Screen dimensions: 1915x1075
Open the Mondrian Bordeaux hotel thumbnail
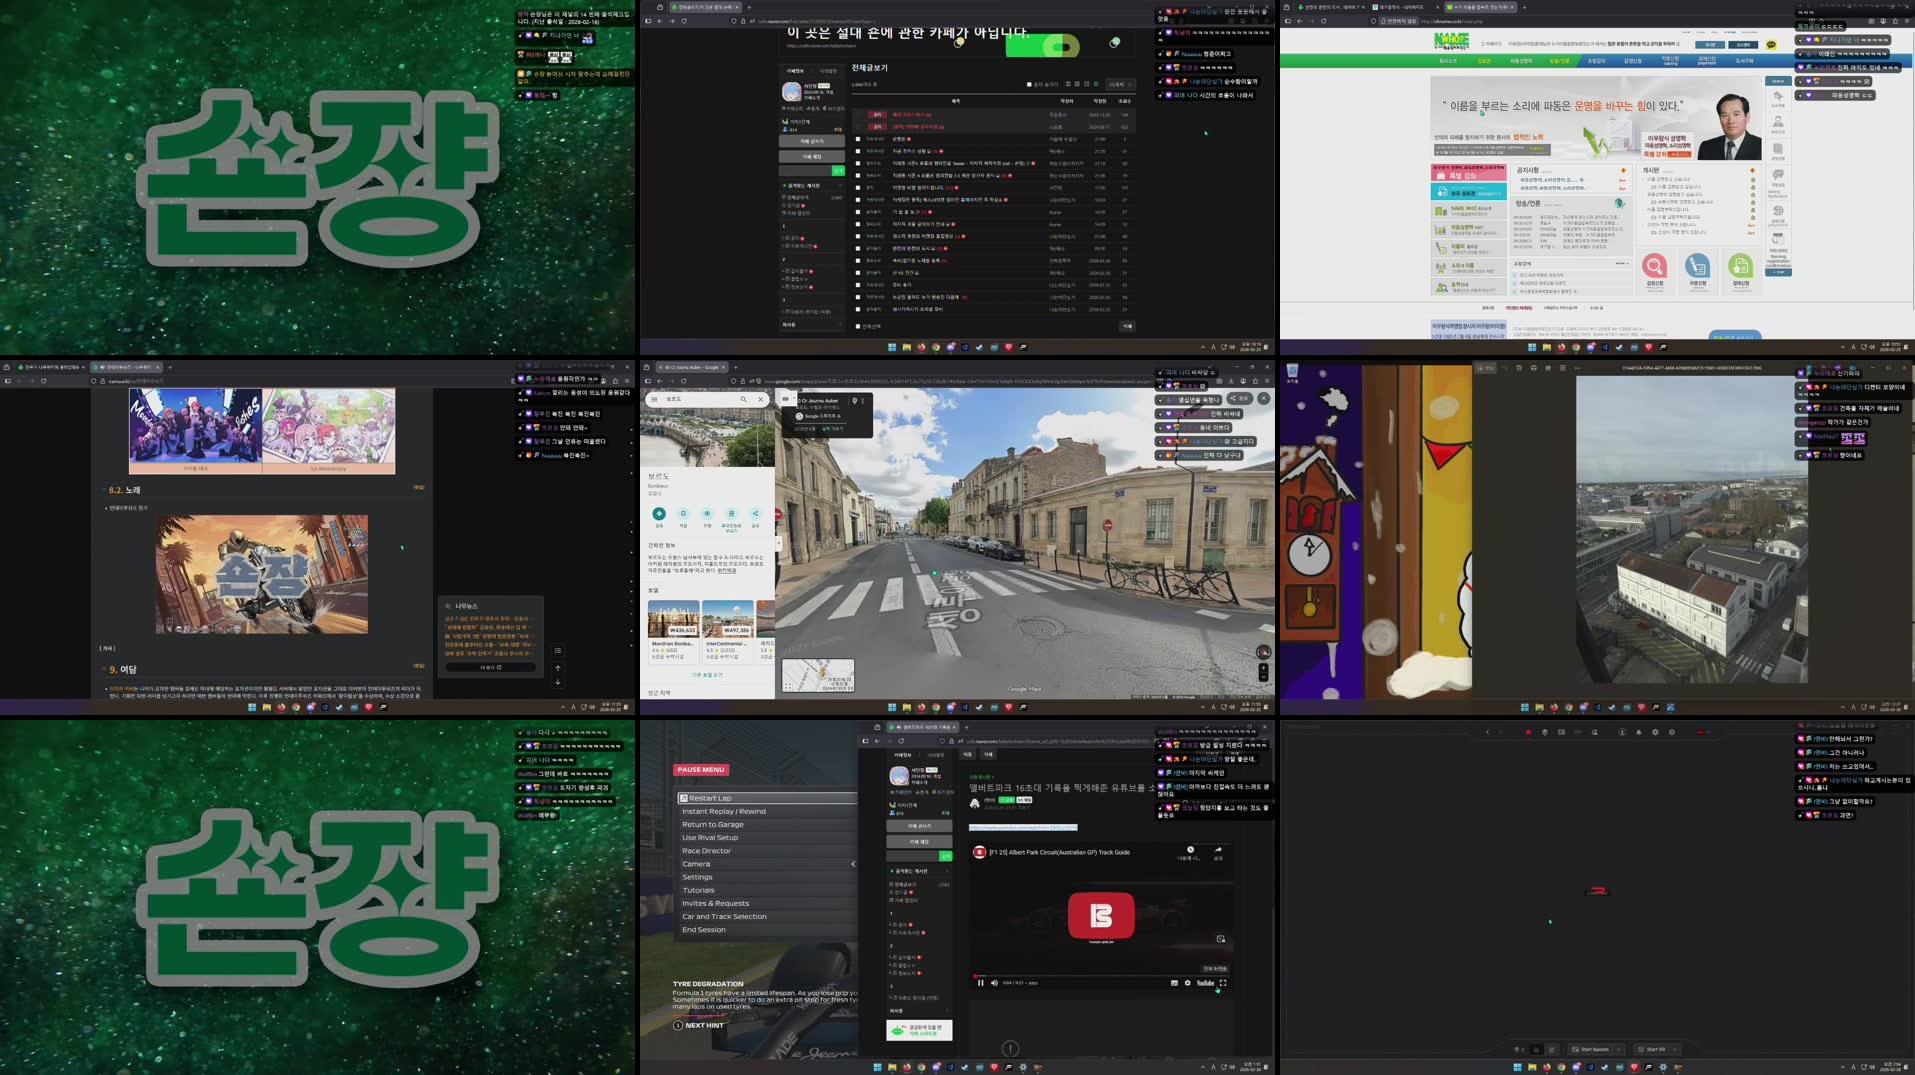click(x=673, y=619)
